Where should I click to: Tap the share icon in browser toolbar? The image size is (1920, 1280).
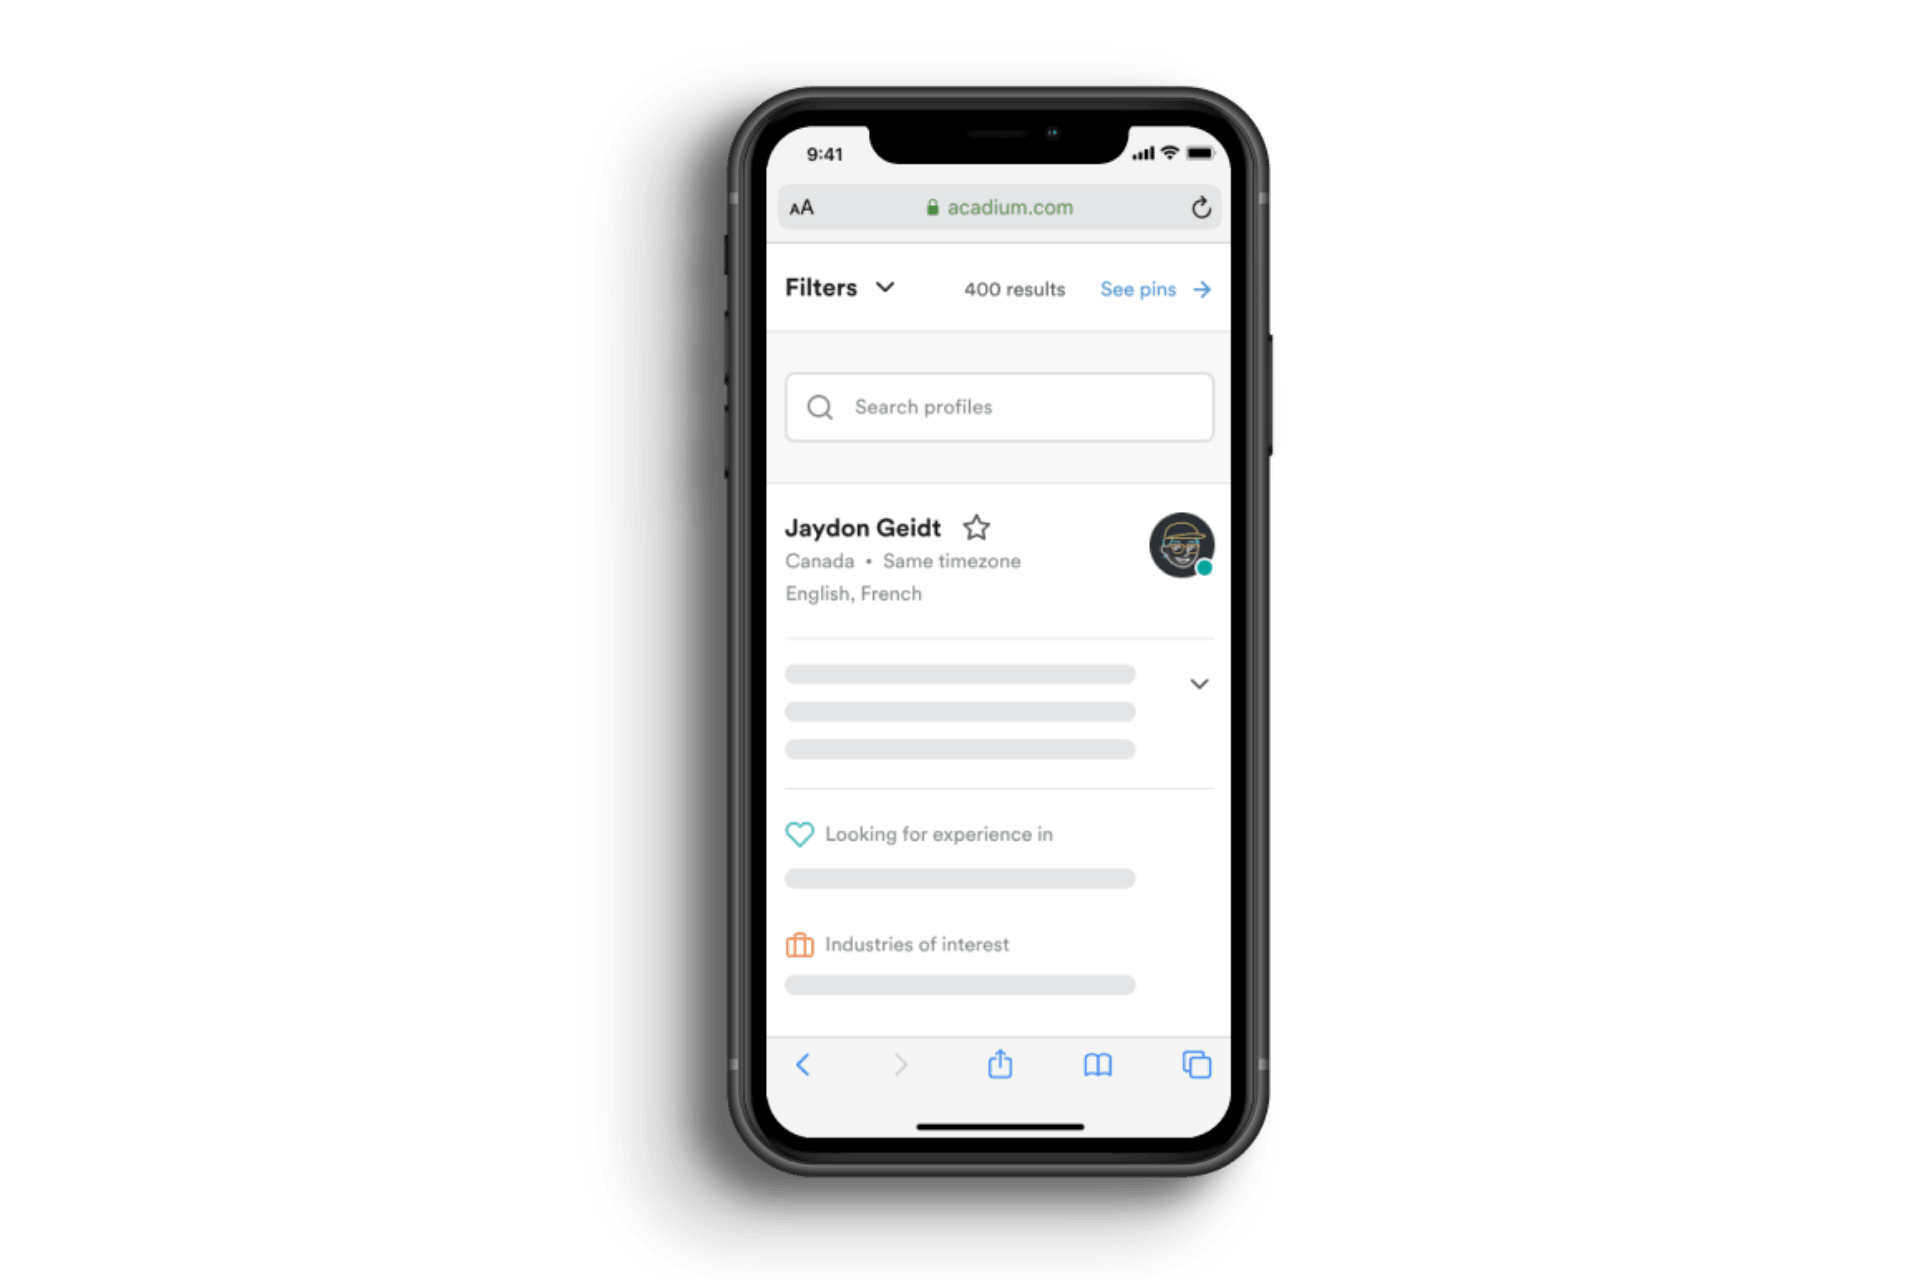tap(999, 1066)
